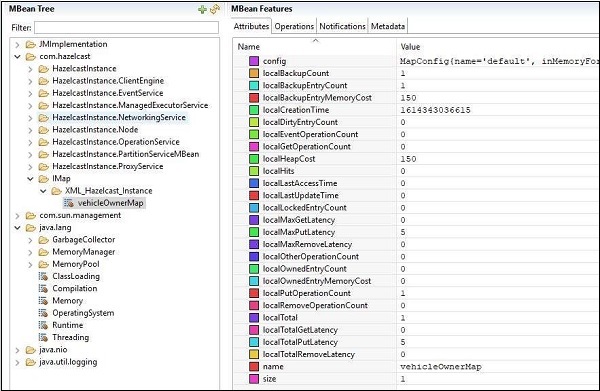The image size is (600, 391).
Task: Click the MapConfig value of config row
Action: (499, 61)
